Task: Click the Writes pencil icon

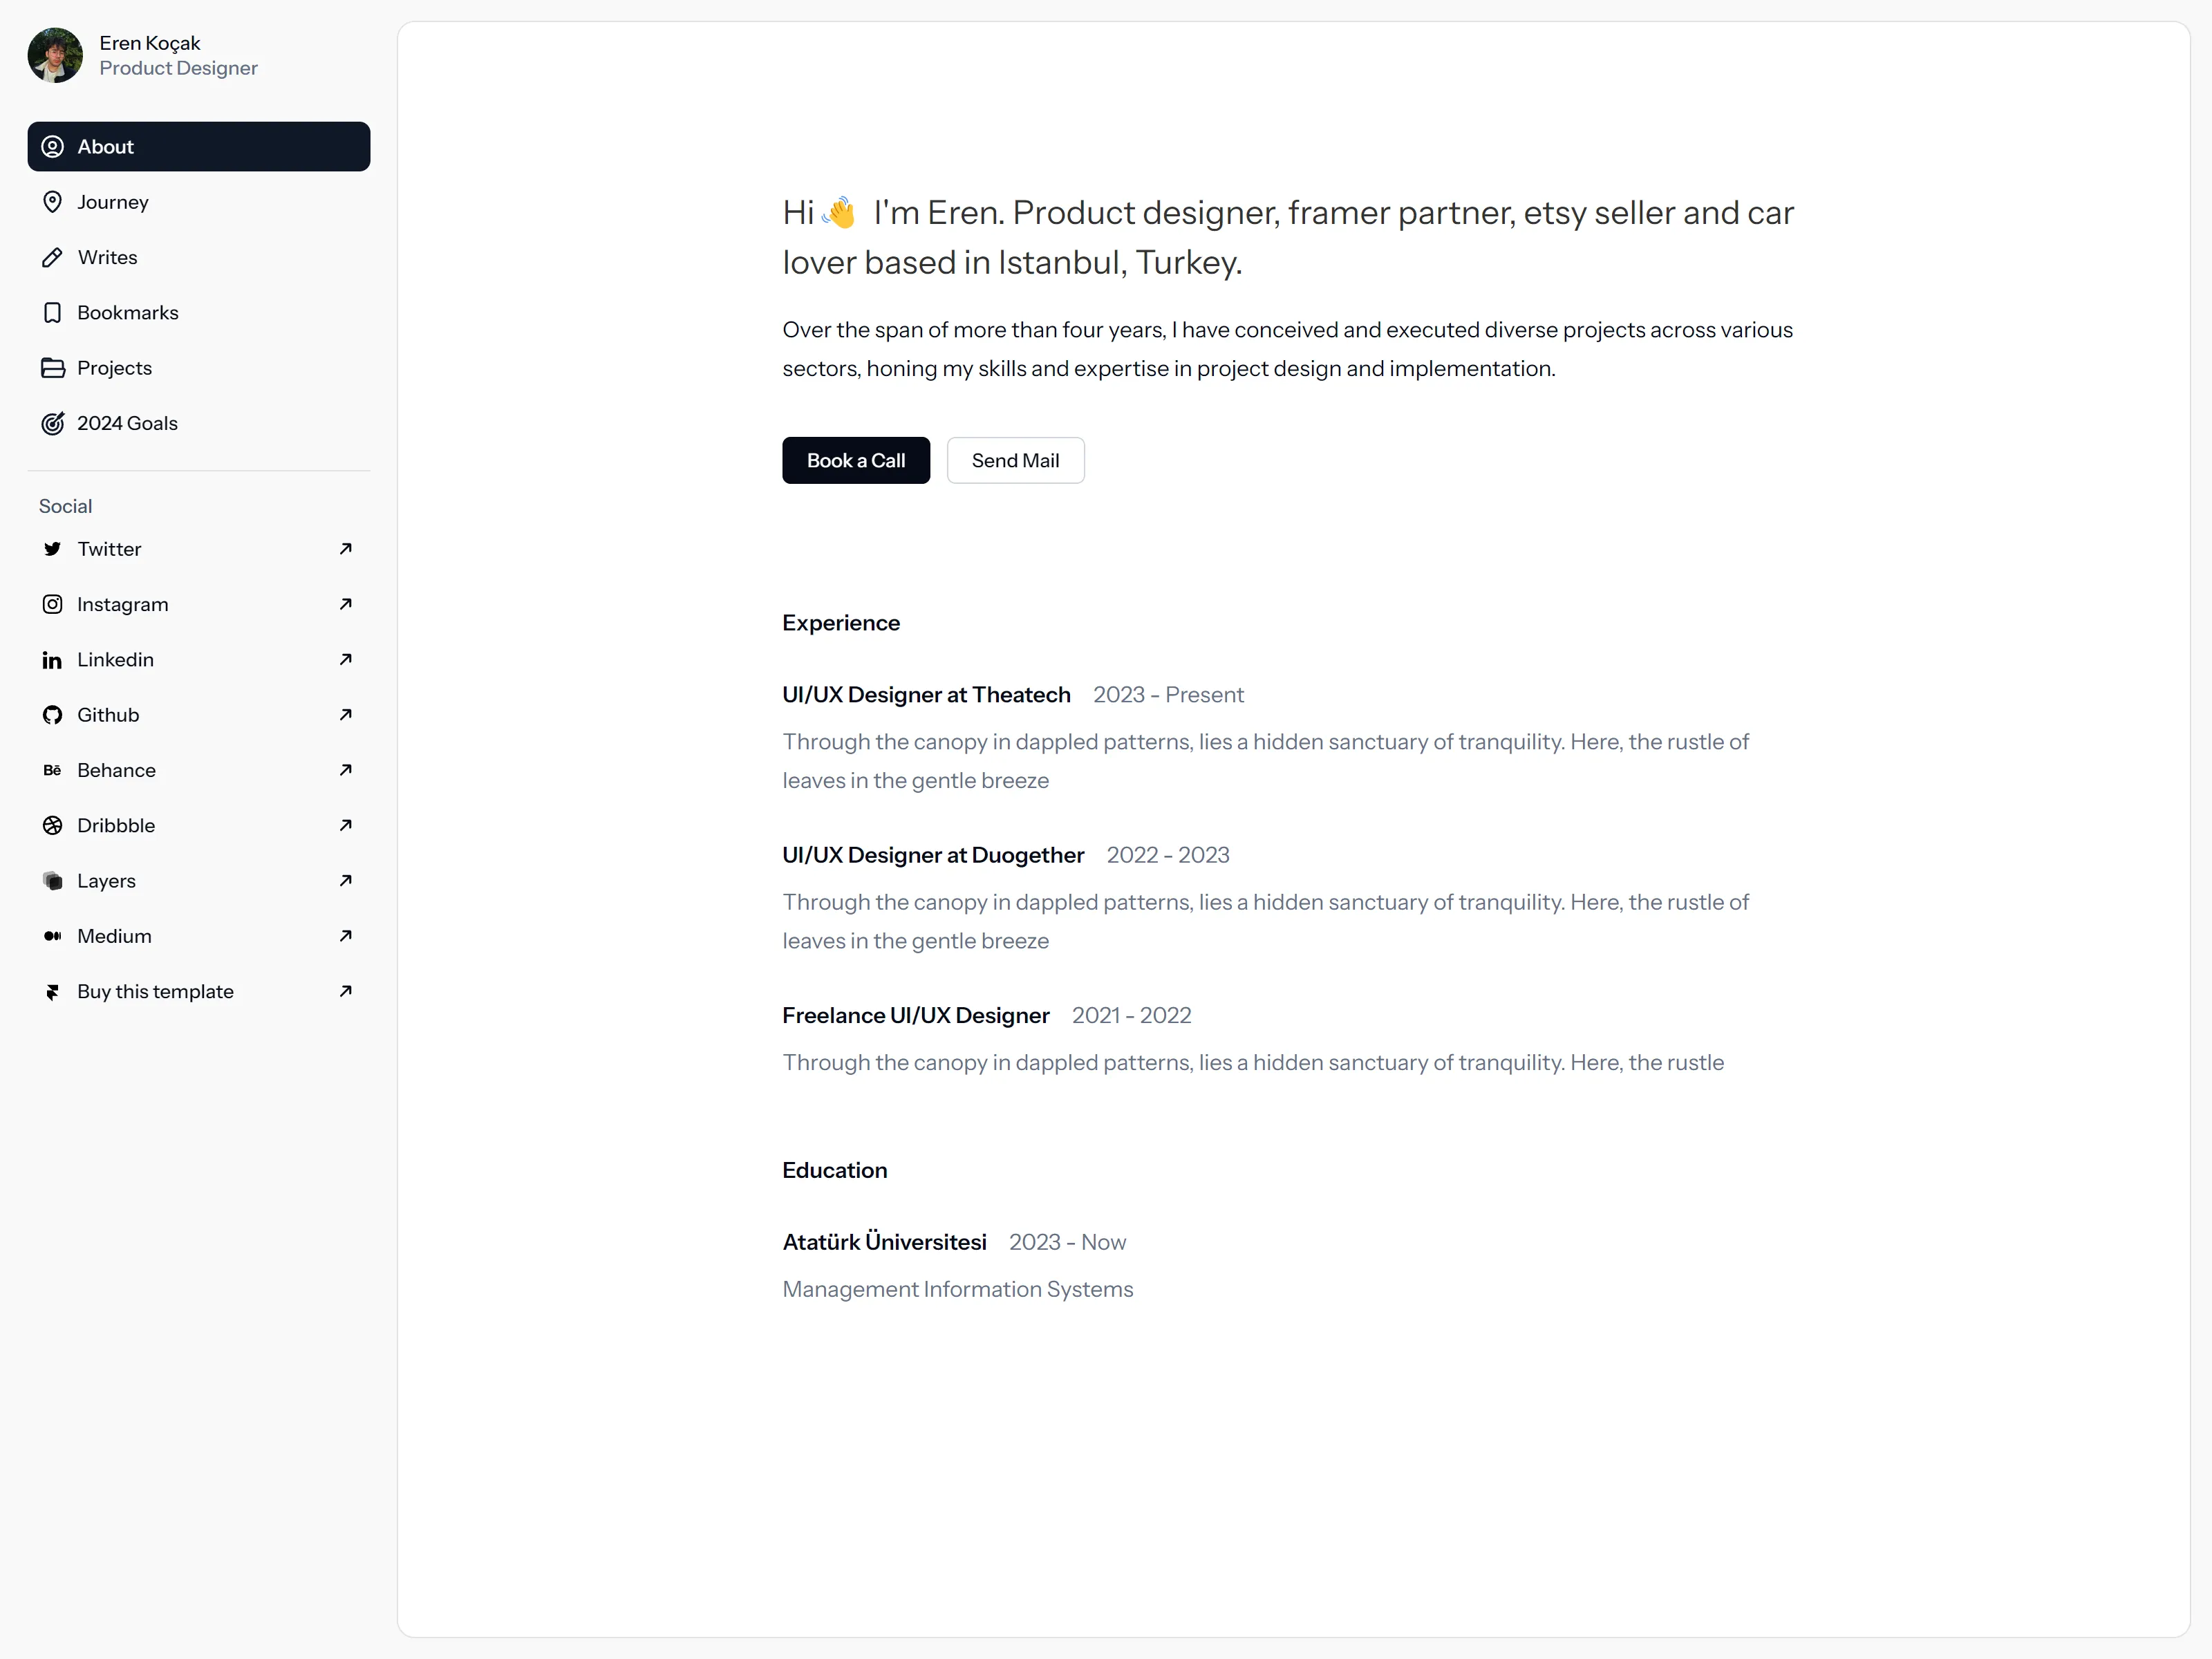Action: pos(52,258)
